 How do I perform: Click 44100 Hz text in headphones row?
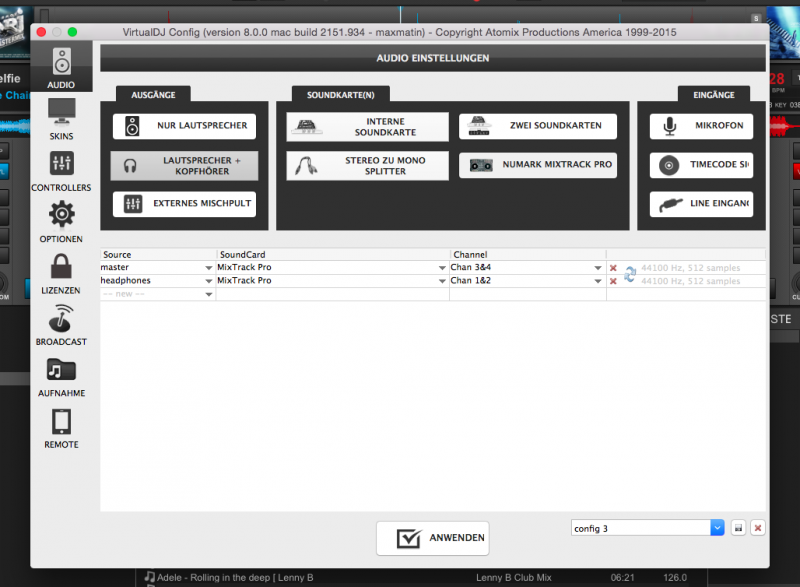(690, 281)
